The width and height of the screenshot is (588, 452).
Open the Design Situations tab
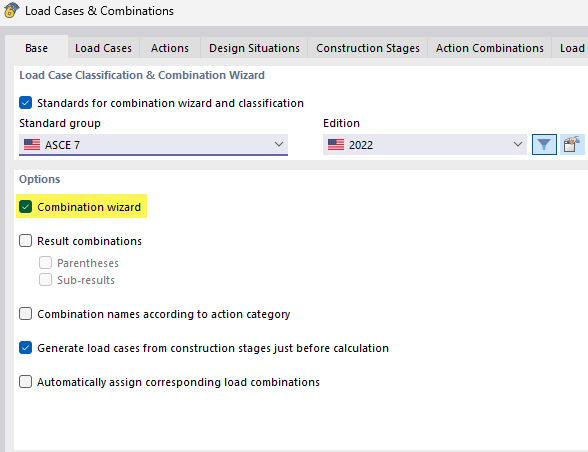pos(254,48)
